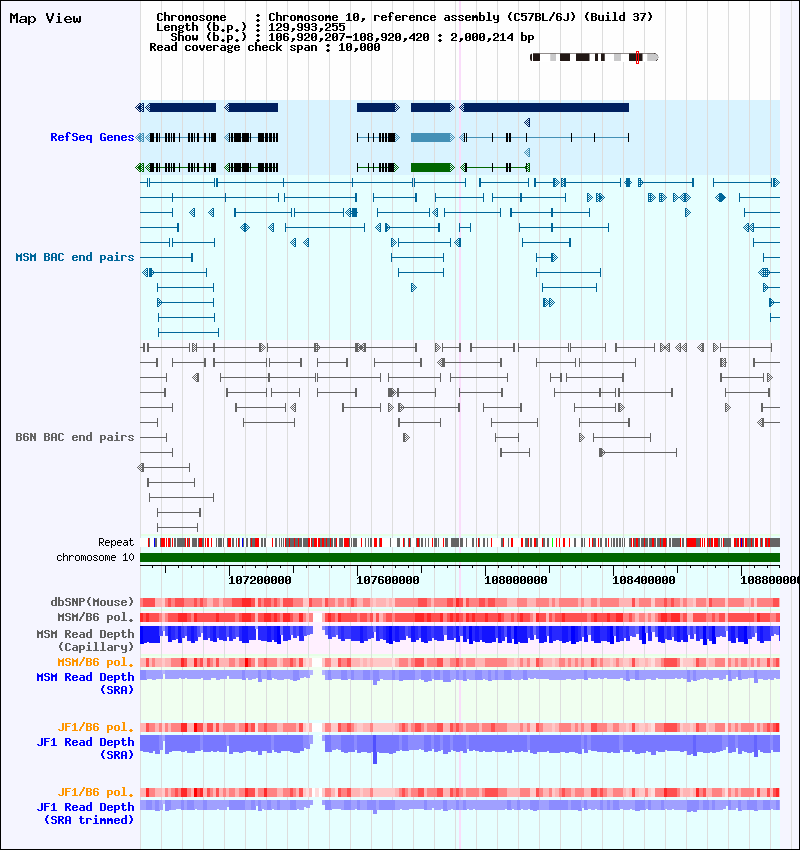This screenshot has height=850, width=800.
Task: Click the chromosome 10 track label
Action: [95, 557]
